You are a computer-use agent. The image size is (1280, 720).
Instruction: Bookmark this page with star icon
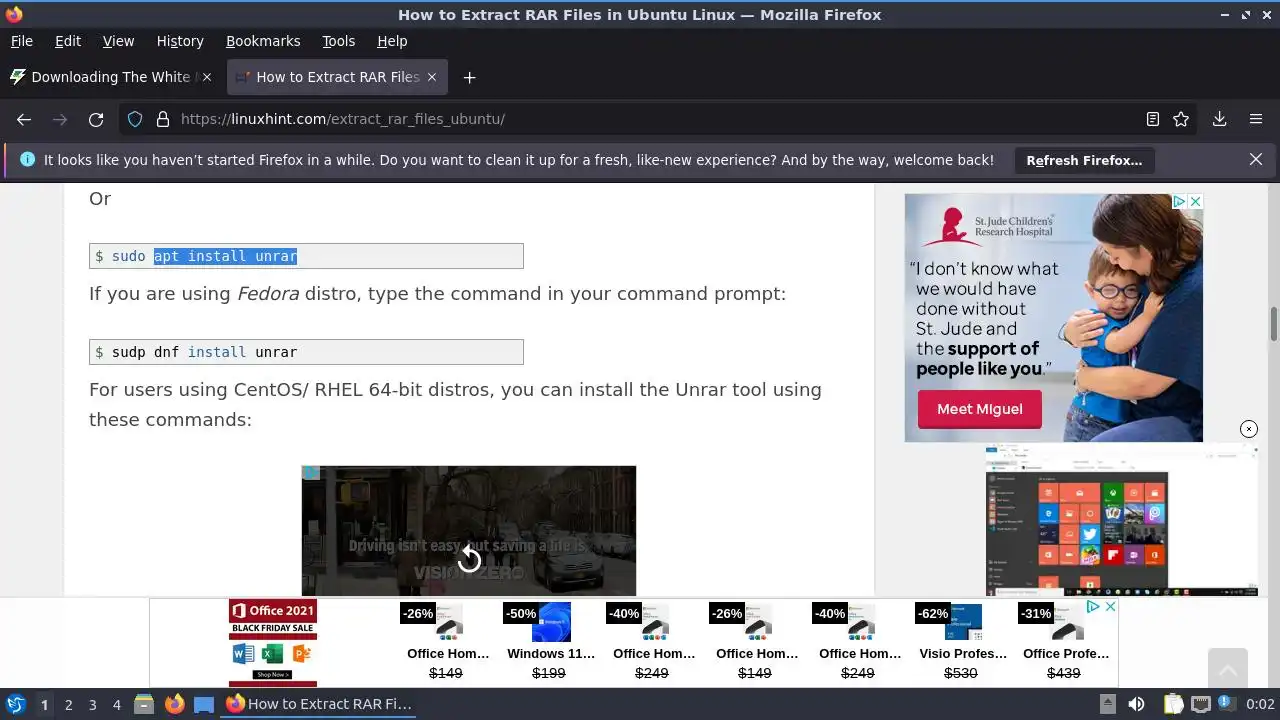click(x=1181, y=119)
